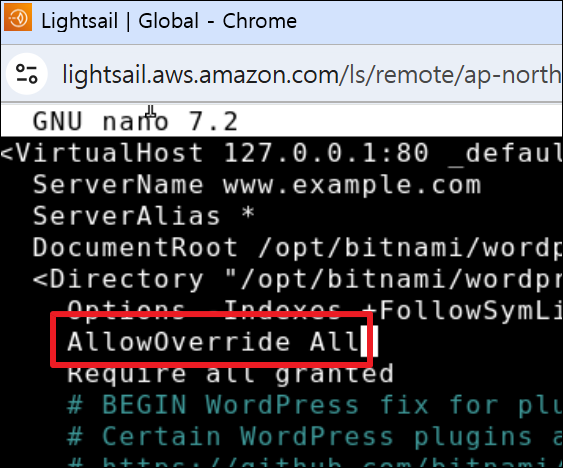Place cursor on the VirtualHost 127.0.0.1:80 line
This screenshot has width=563, height=468.
282,153
